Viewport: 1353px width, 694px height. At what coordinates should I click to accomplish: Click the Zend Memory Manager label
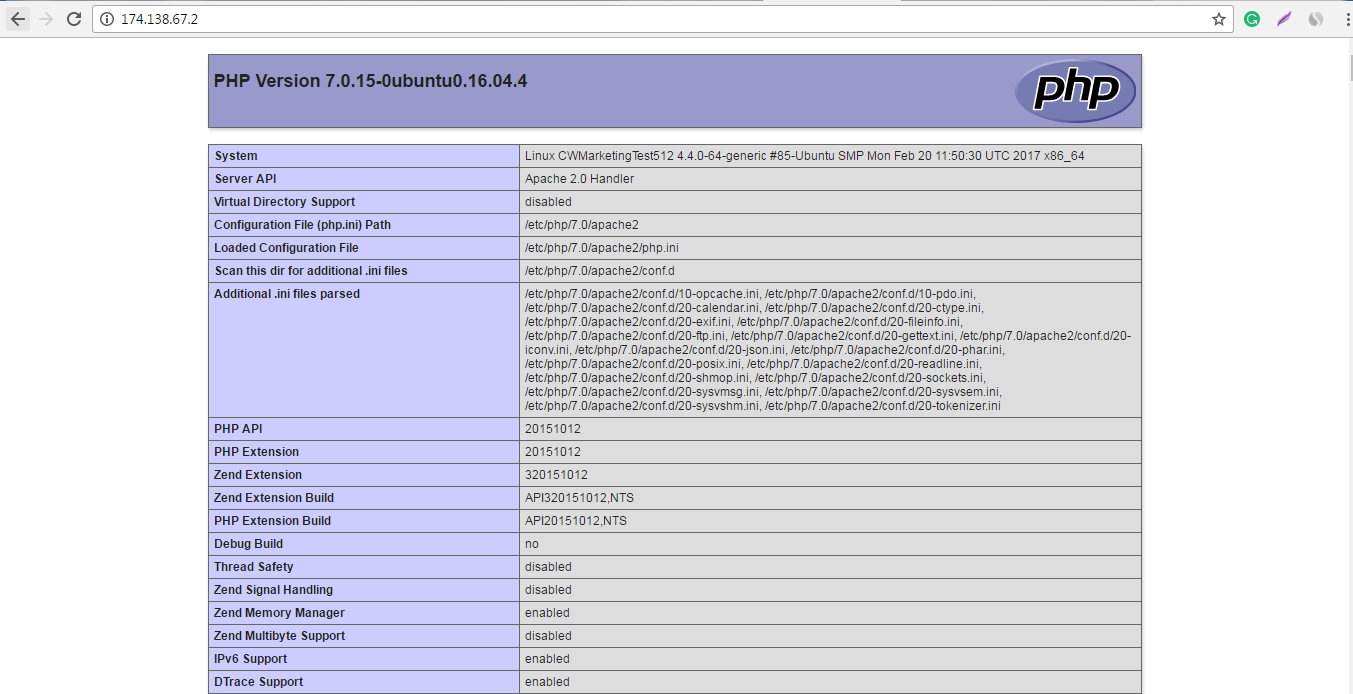(279, 613)
